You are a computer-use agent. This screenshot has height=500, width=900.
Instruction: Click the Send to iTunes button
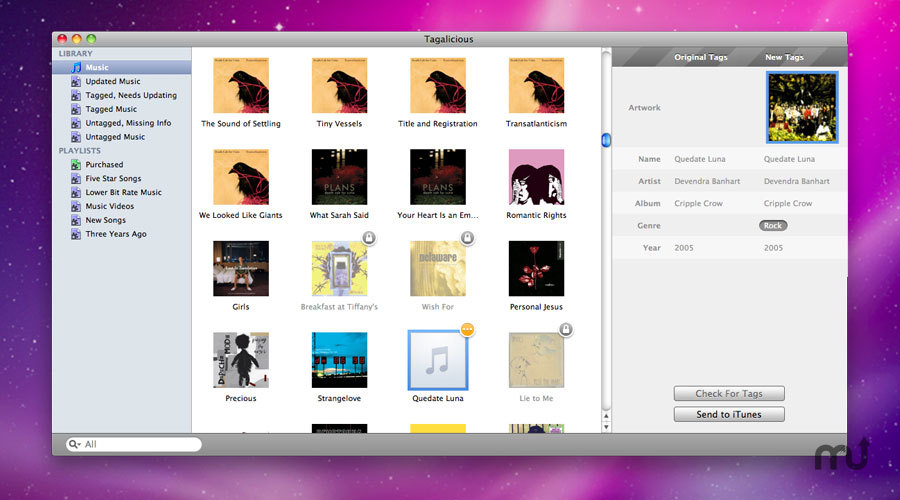tap(729, 414)
